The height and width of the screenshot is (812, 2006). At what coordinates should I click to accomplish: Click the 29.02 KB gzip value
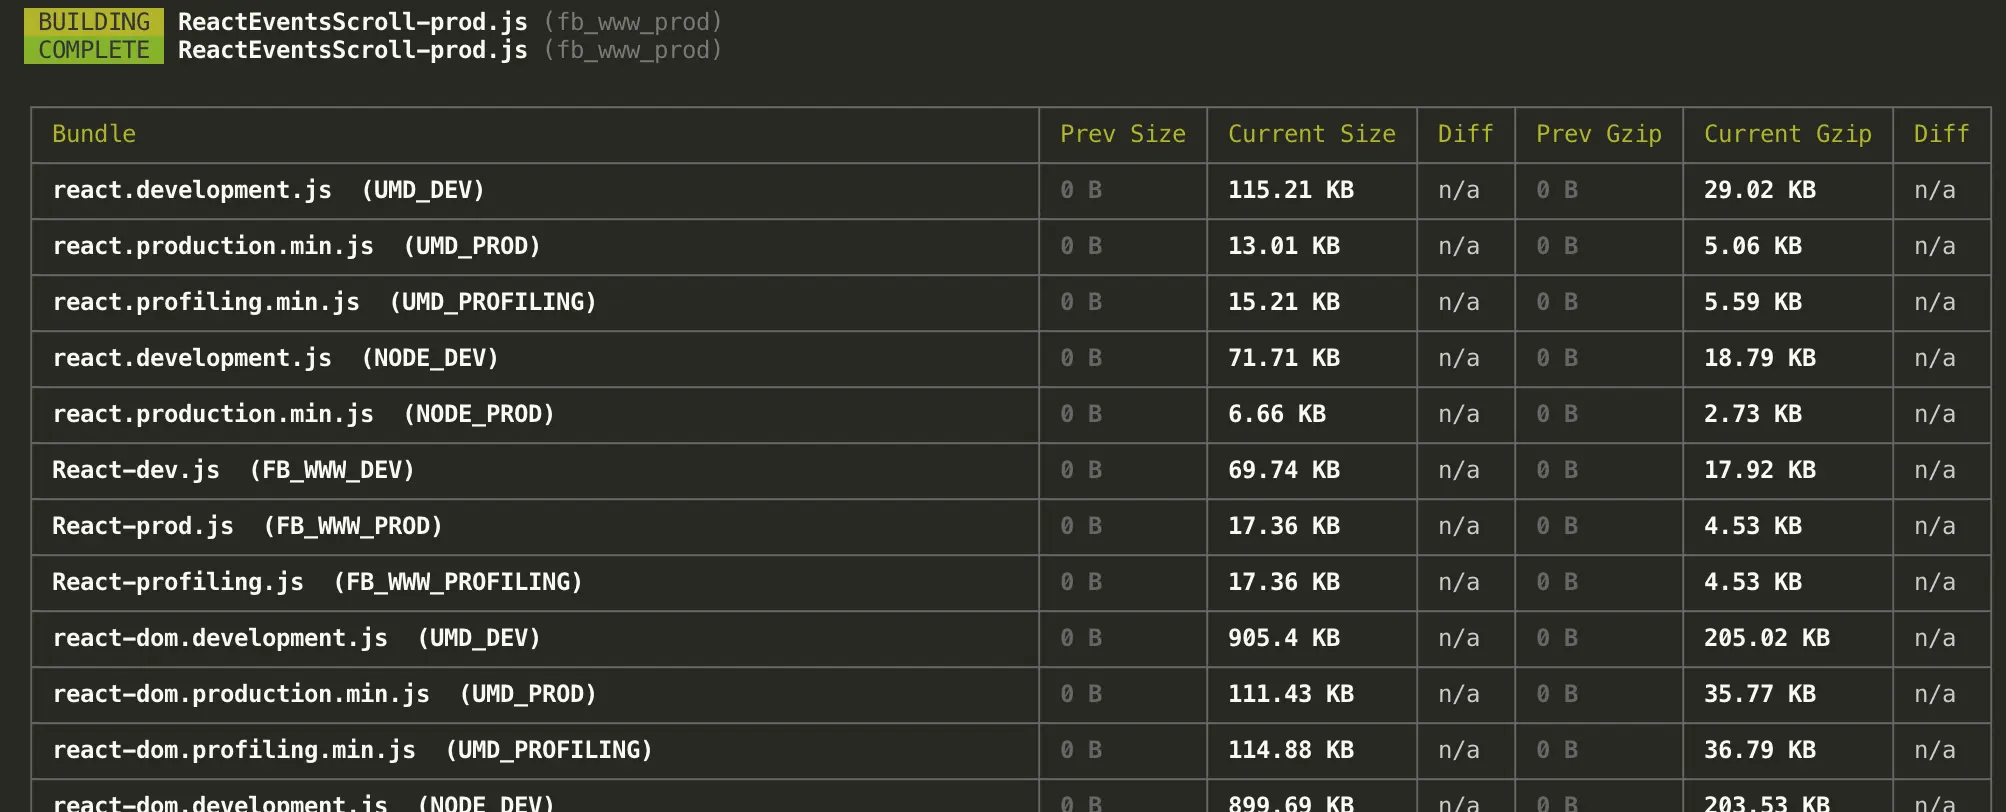[x=1760, y=190]
